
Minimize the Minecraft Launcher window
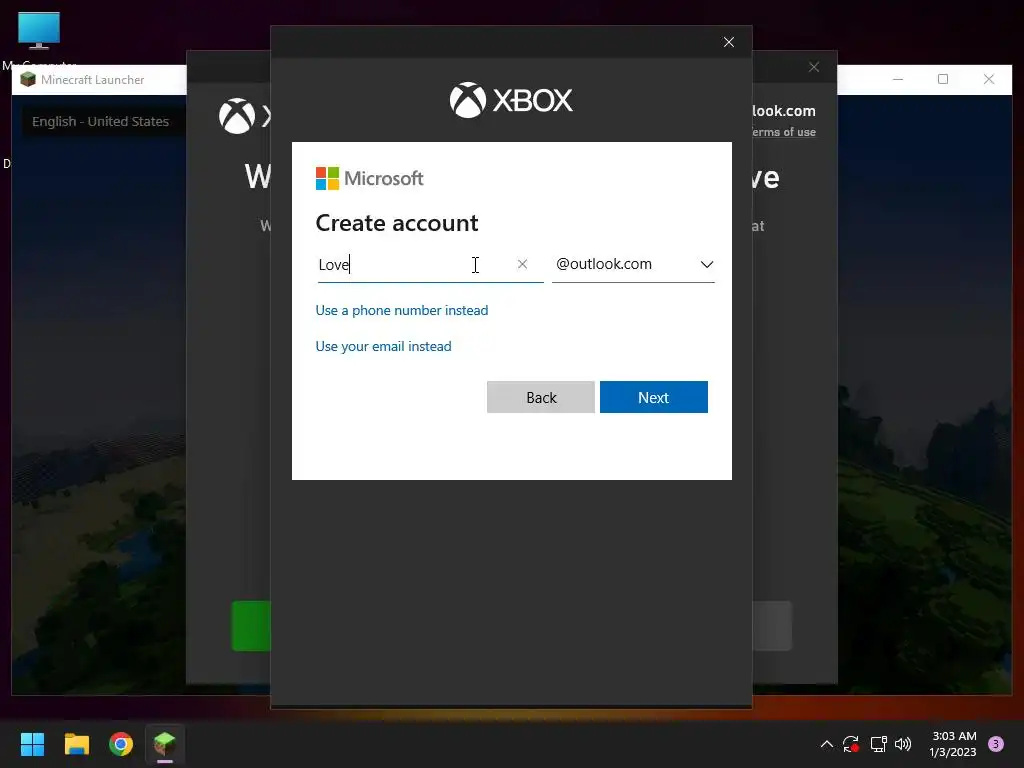(898, 79)
